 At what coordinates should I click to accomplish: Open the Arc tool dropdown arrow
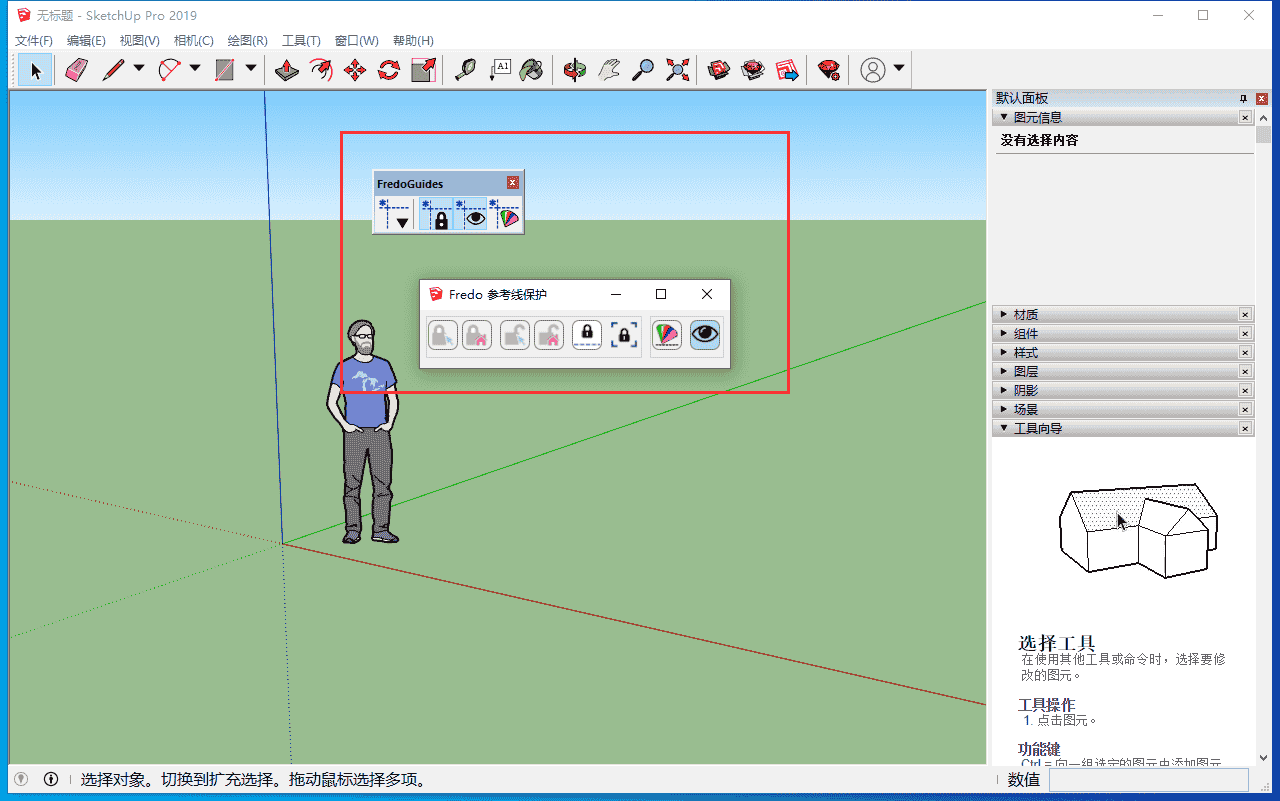coord(195,69)
